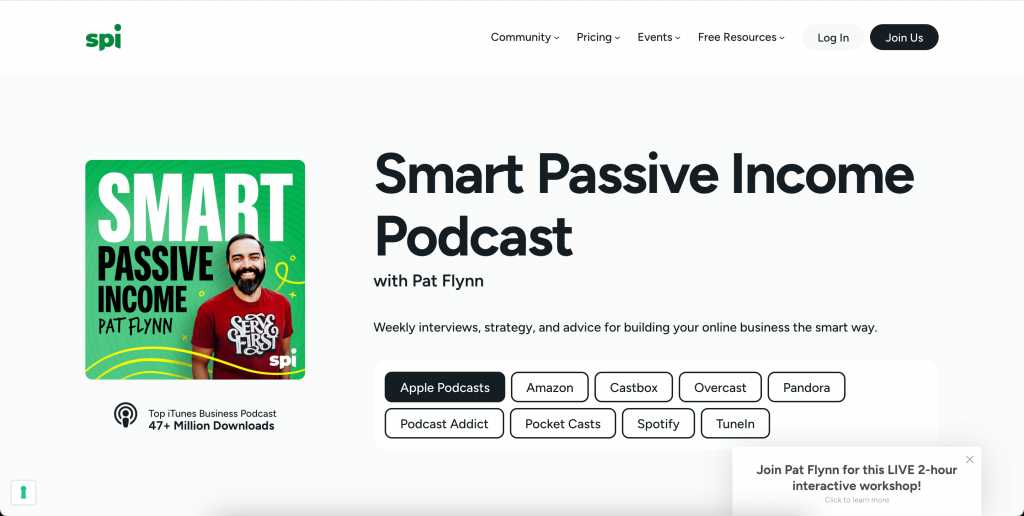Choose the Castbox platform button
This screenshot has width=1024, height=516.
click(x=633, y=387)
